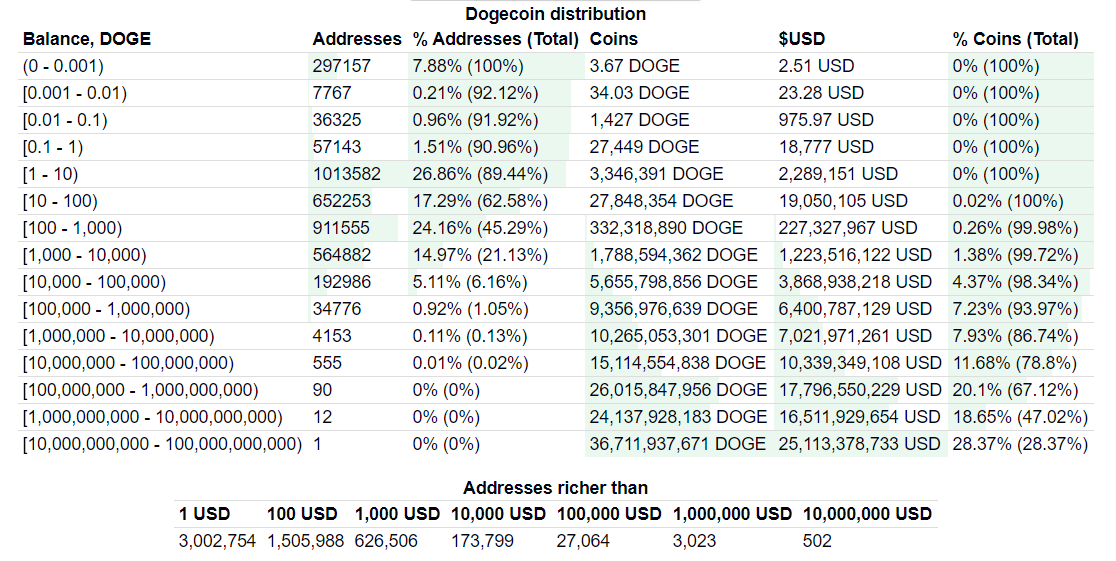
Task: Click the '10,000,000 USD' threshold header
Action: pyautogui.click(x=868, y=514)
